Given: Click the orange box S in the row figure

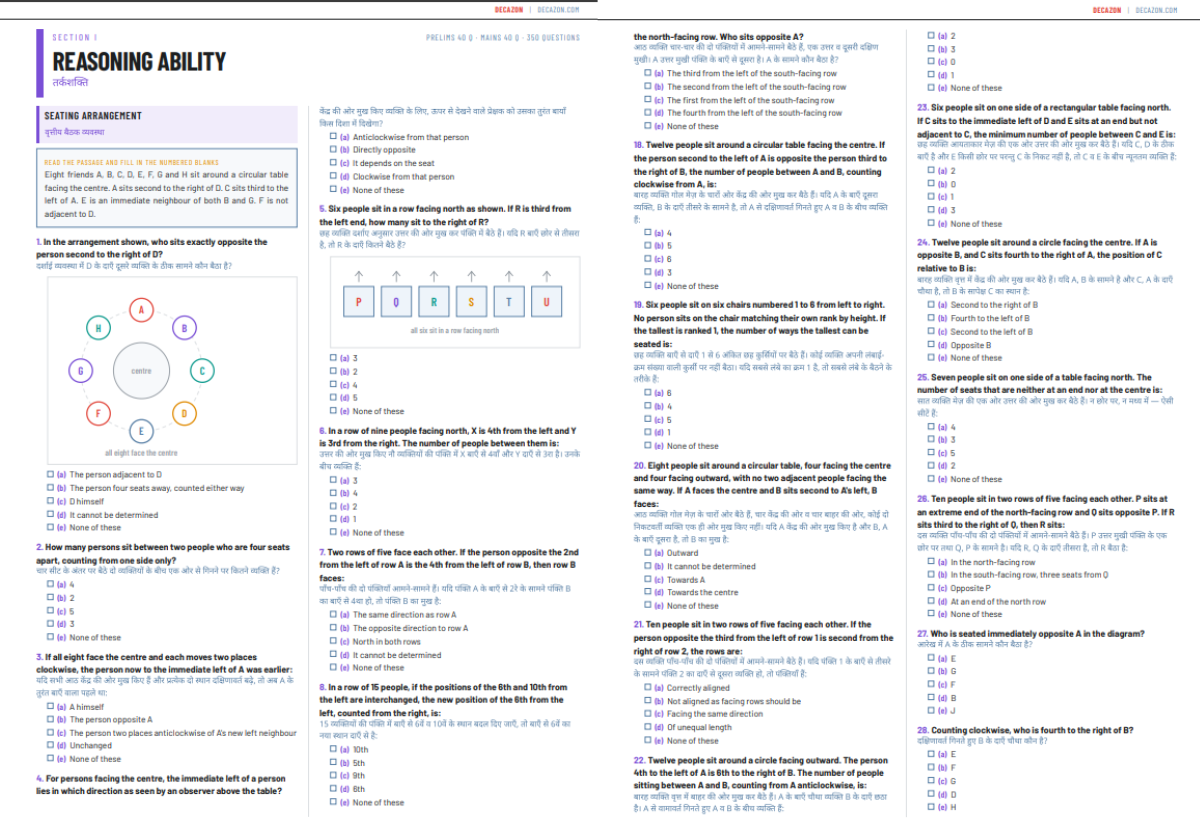Looking at the screenshot, I should 471,301.
